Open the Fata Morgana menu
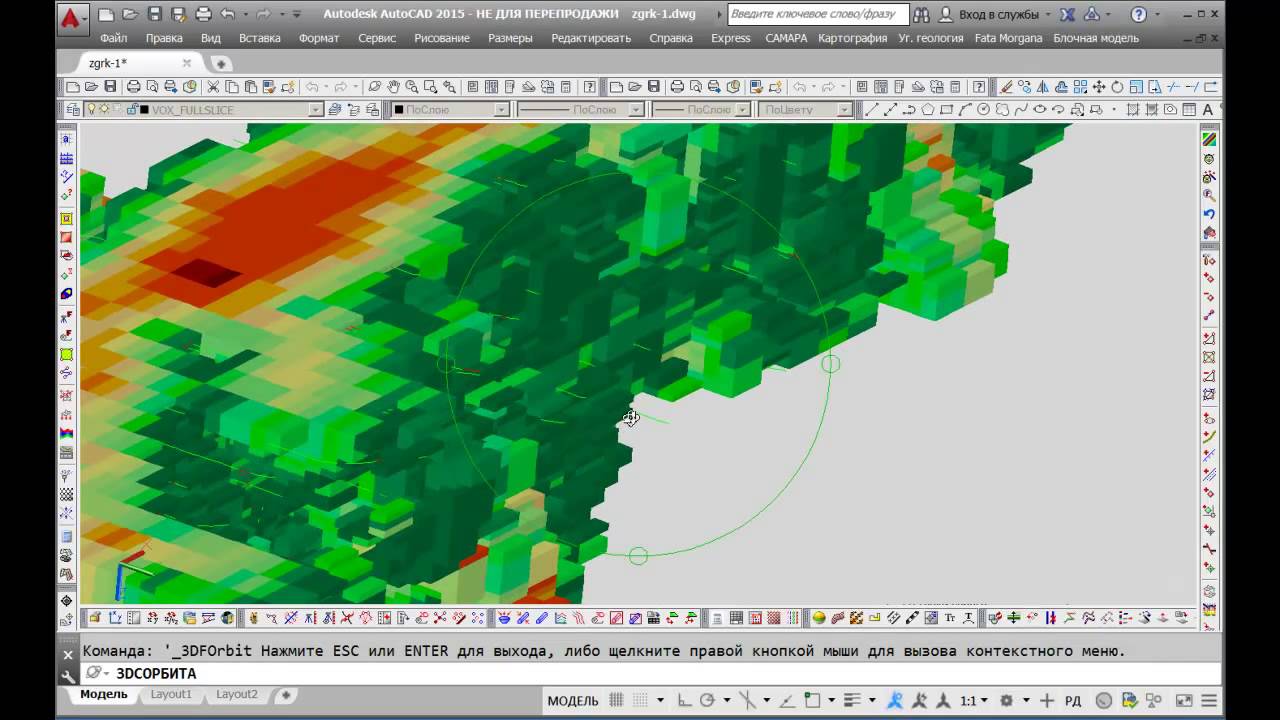 click(1008, 38)
